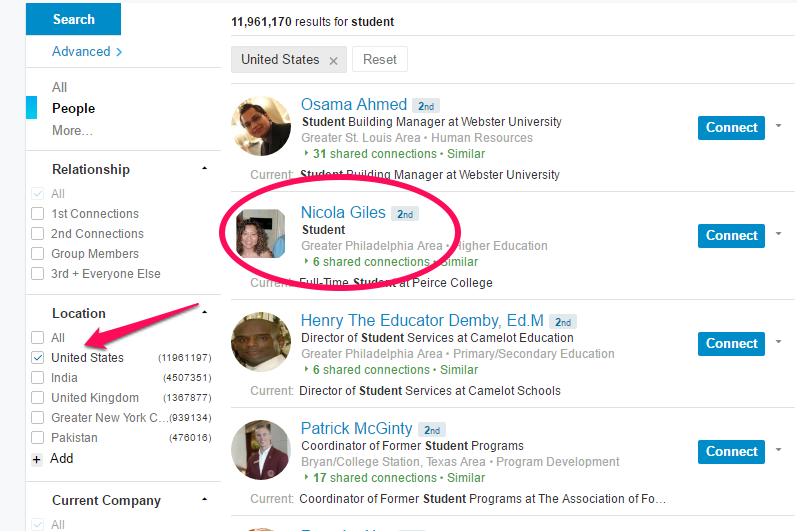Open dropdown arrow next to Henry Demby's Connect

coord(778,341)
